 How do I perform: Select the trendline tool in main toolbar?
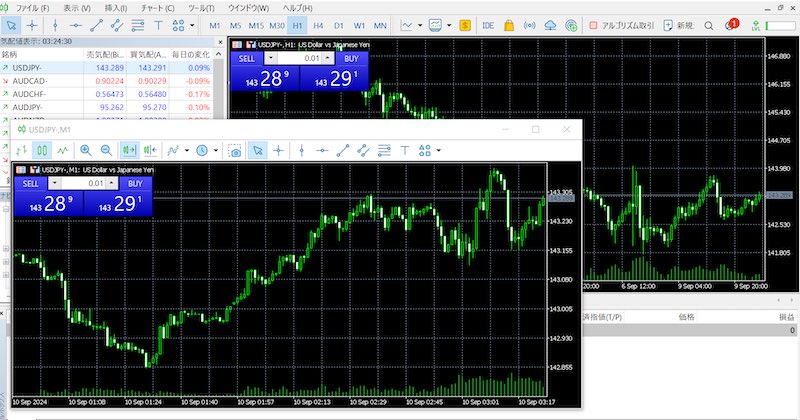click(x=96, y=25)
